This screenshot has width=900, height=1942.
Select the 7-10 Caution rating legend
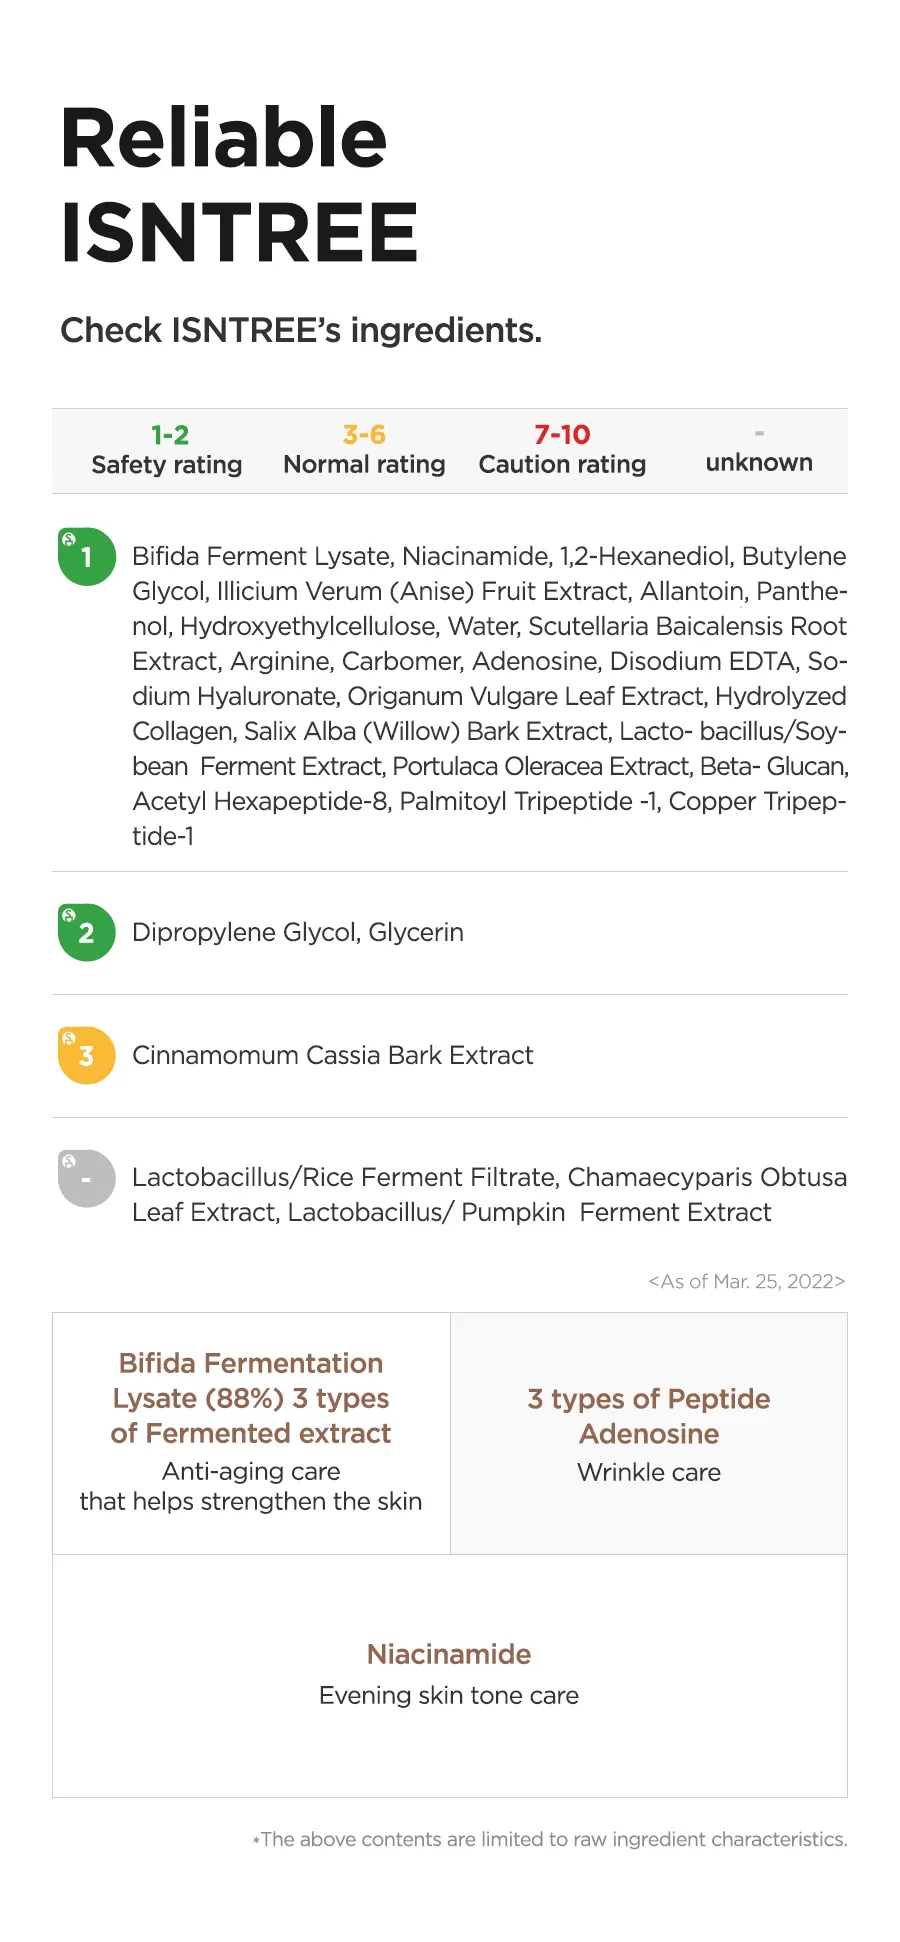point(562,450)
